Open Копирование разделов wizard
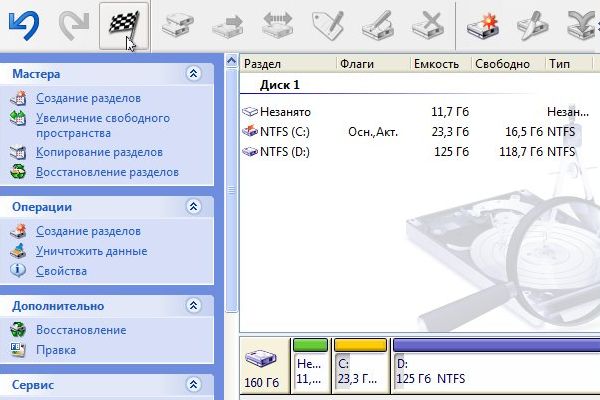This screenshot has width=600, height=400. pyautogui.click(x=99, y=152)
